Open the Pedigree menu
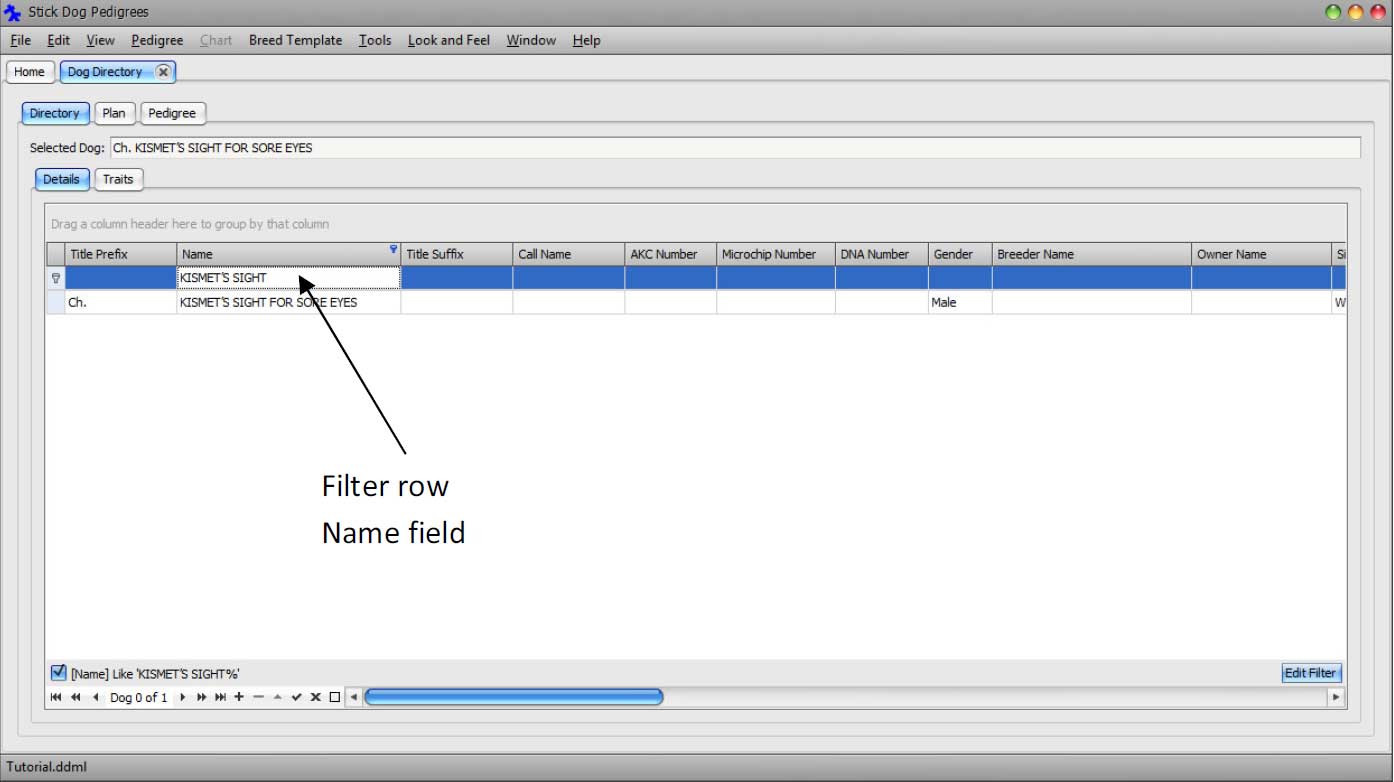Screen dimensions: 1394x782 click(x=157, y=40)
